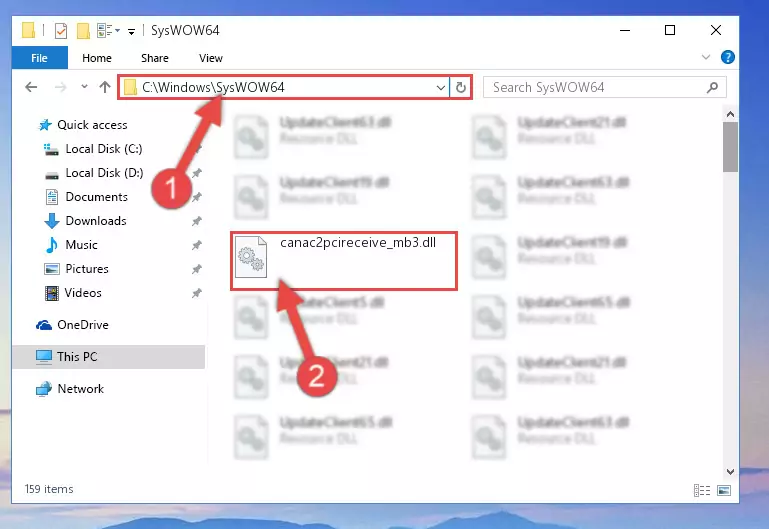
Task: Go back with the Back arrow
Action: point(31,87)
